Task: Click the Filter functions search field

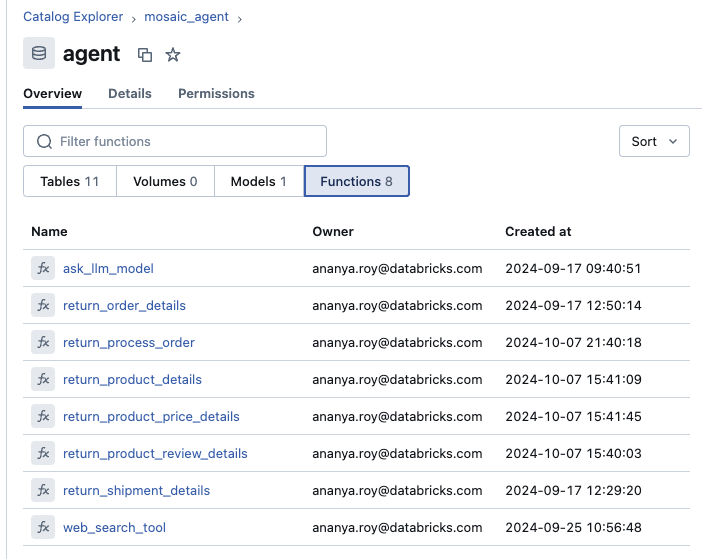Action: pyautogui.click(x=175, y=141)
